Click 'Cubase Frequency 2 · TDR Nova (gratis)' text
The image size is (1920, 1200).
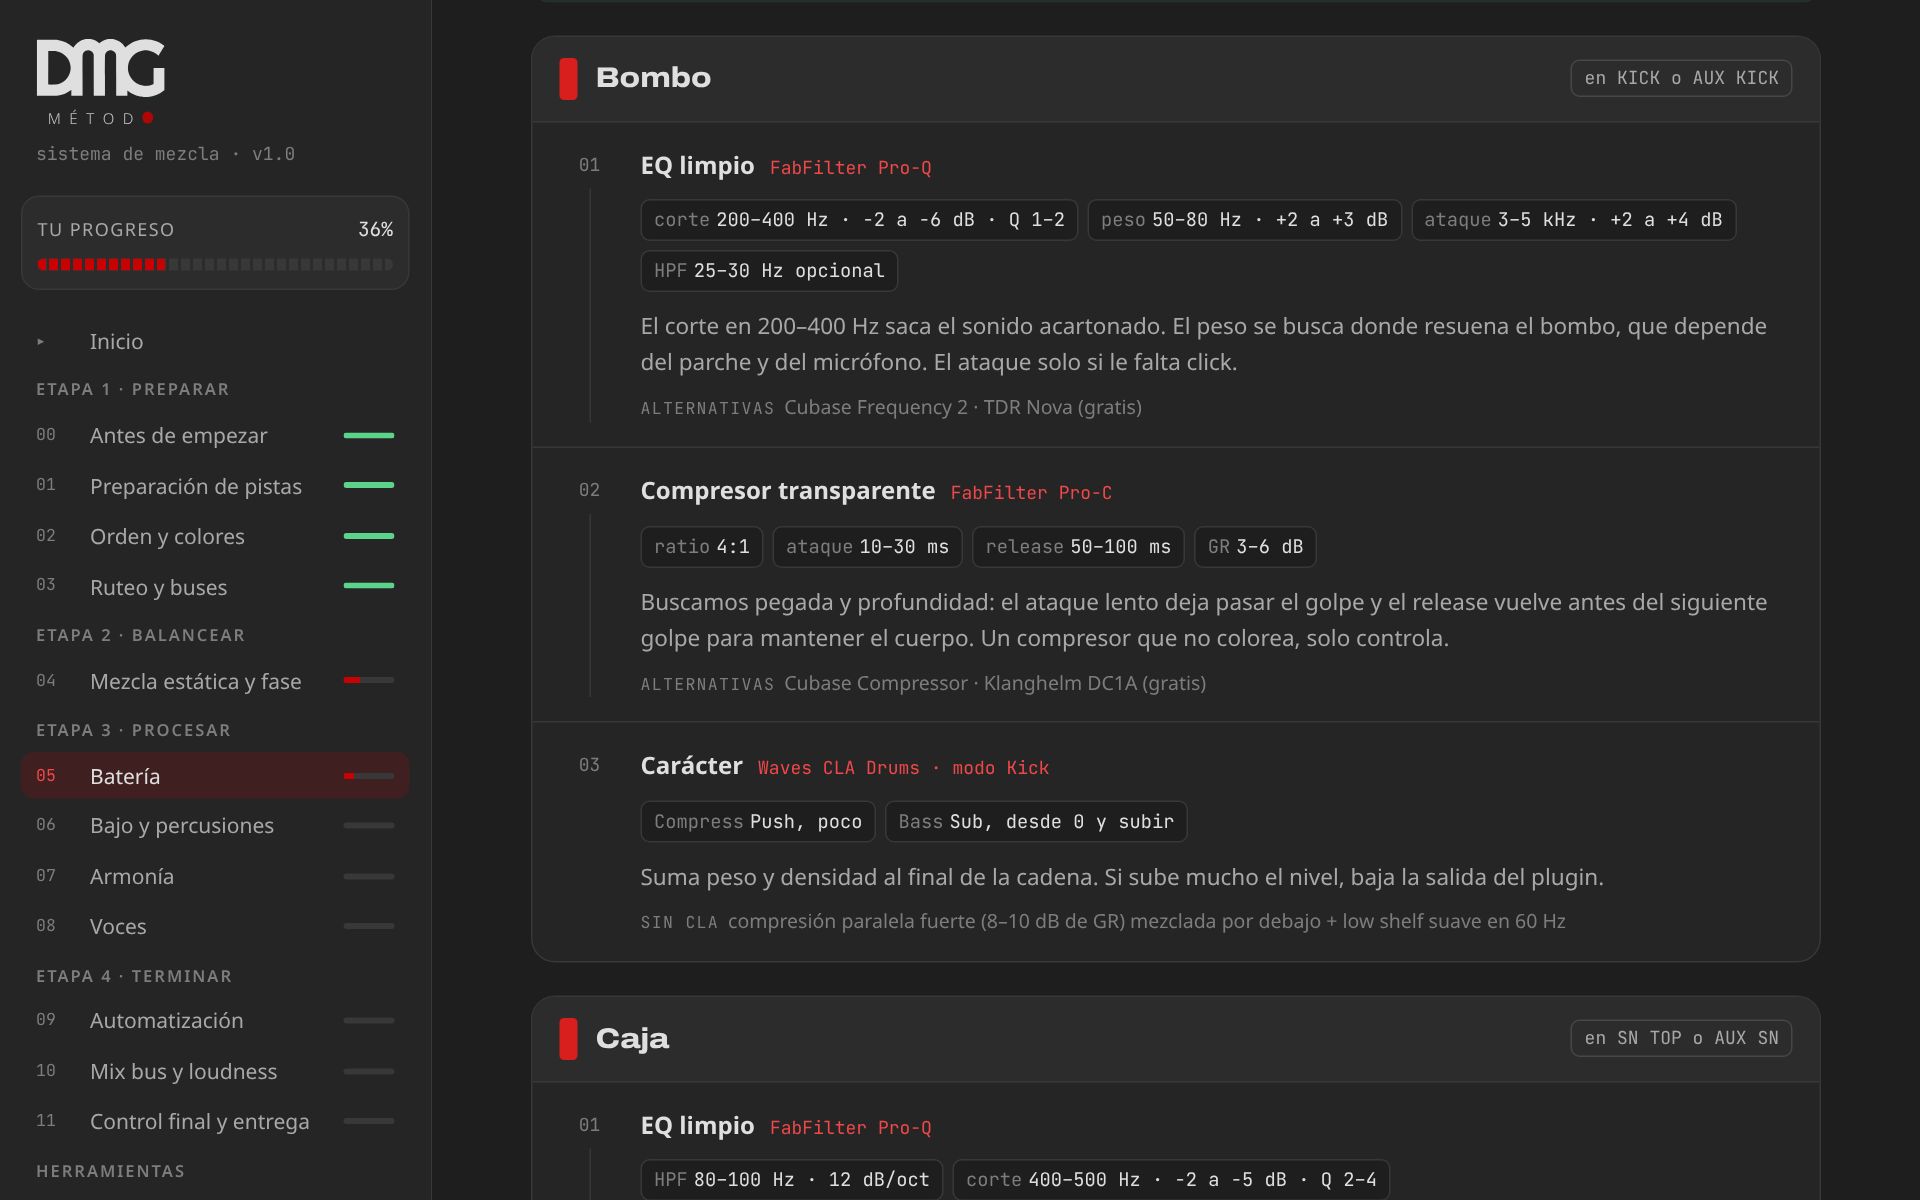[963, 408]
